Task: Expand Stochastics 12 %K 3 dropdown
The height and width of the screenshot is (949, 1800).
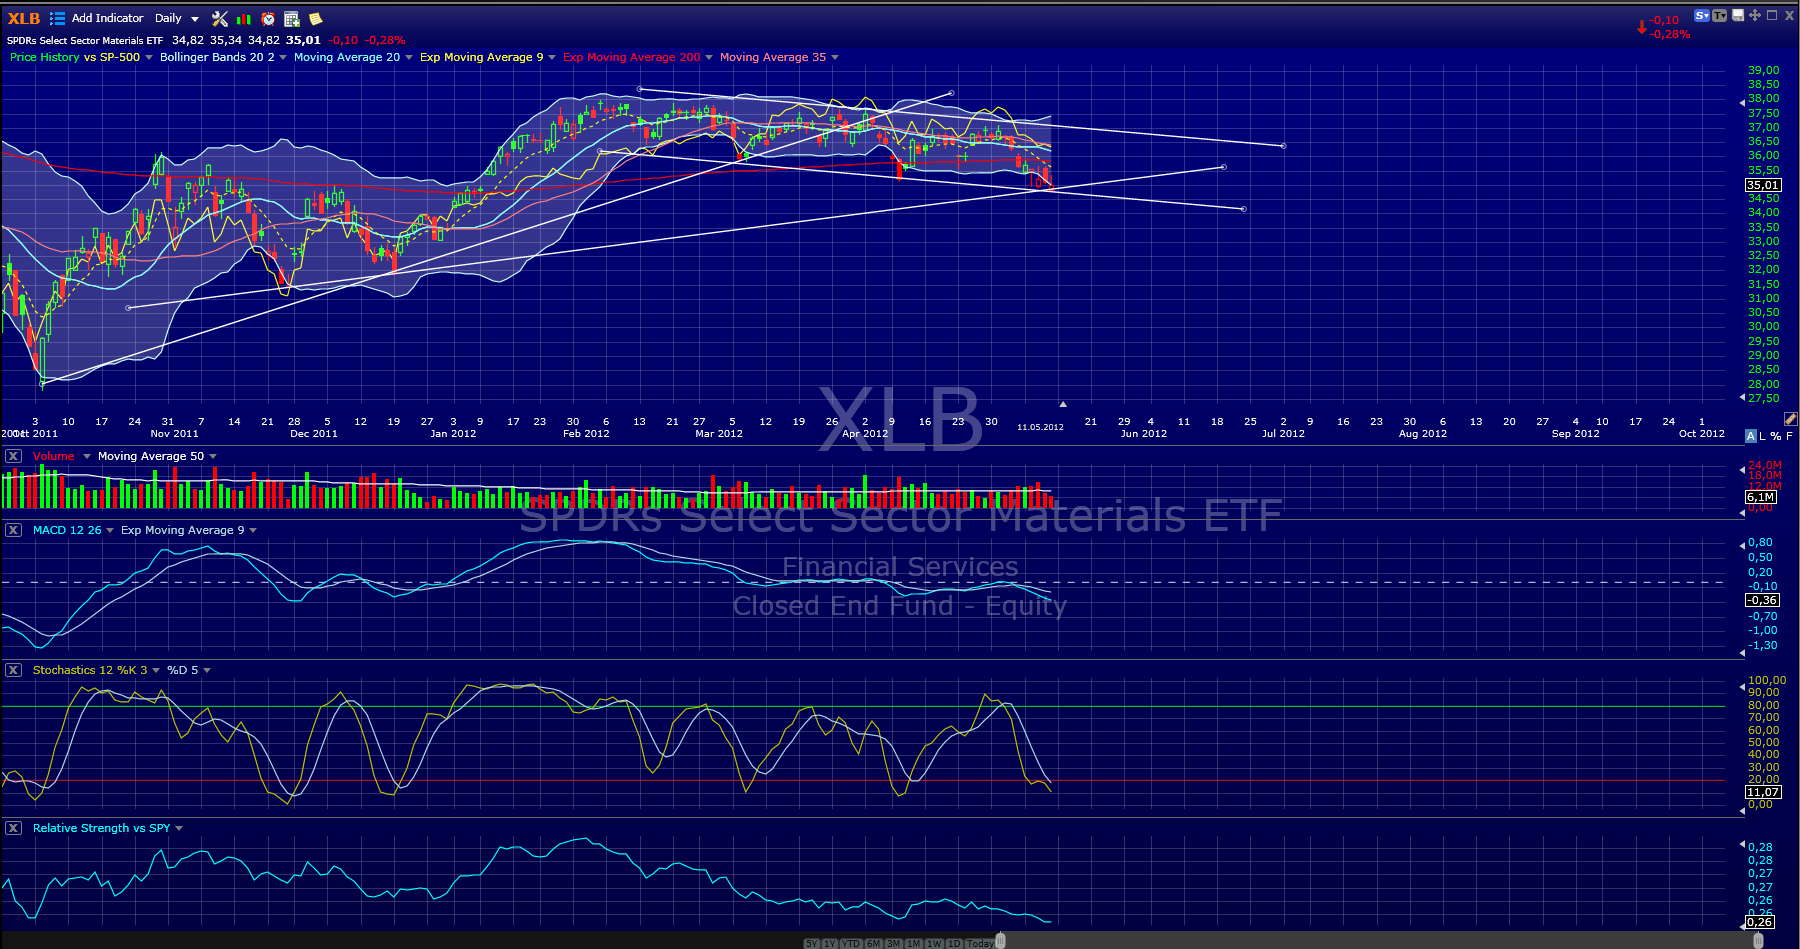Action: tap(156, 670)
